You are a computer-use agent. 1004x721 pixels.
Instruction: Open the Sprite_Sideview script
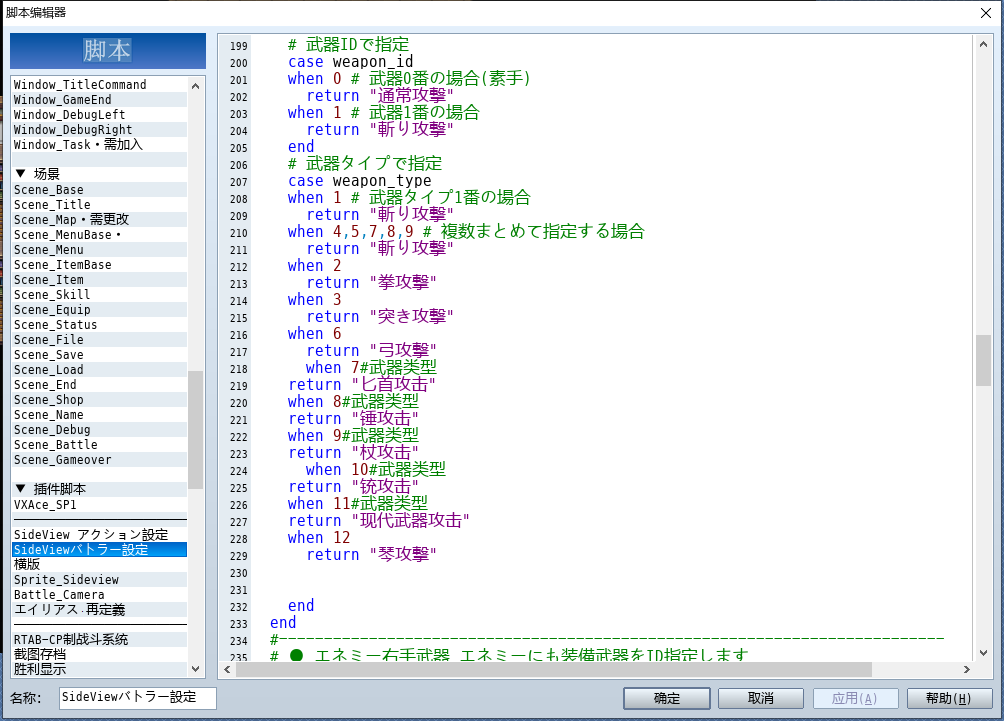pos(99,579)
